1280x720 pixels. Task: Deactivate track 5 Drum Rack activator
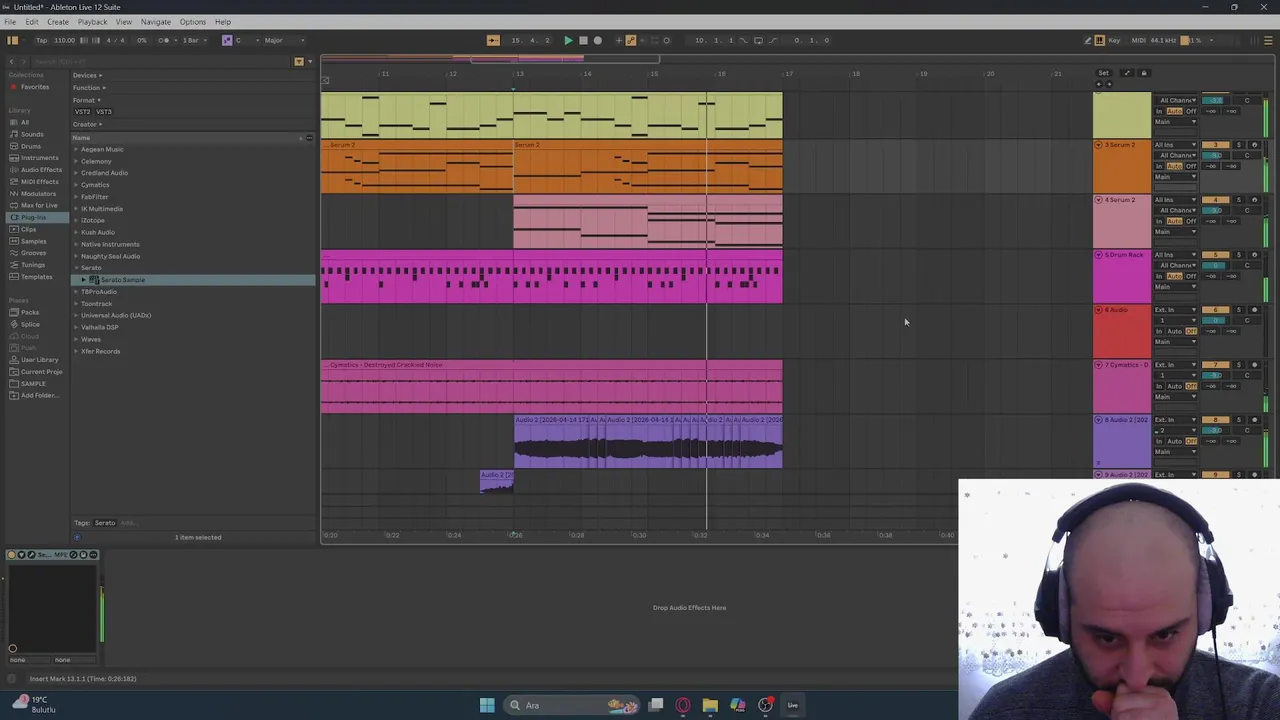[1215, 255]
